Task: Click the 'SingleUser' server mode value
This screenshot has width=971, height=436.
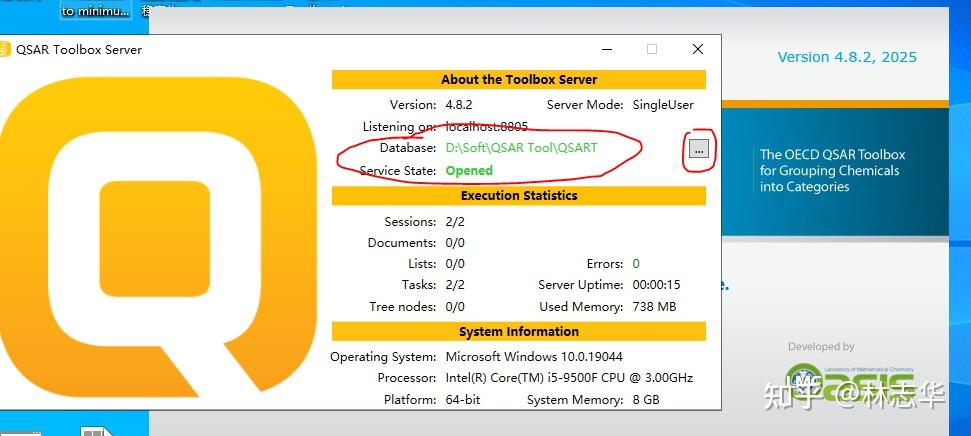Action: [663, 105]
